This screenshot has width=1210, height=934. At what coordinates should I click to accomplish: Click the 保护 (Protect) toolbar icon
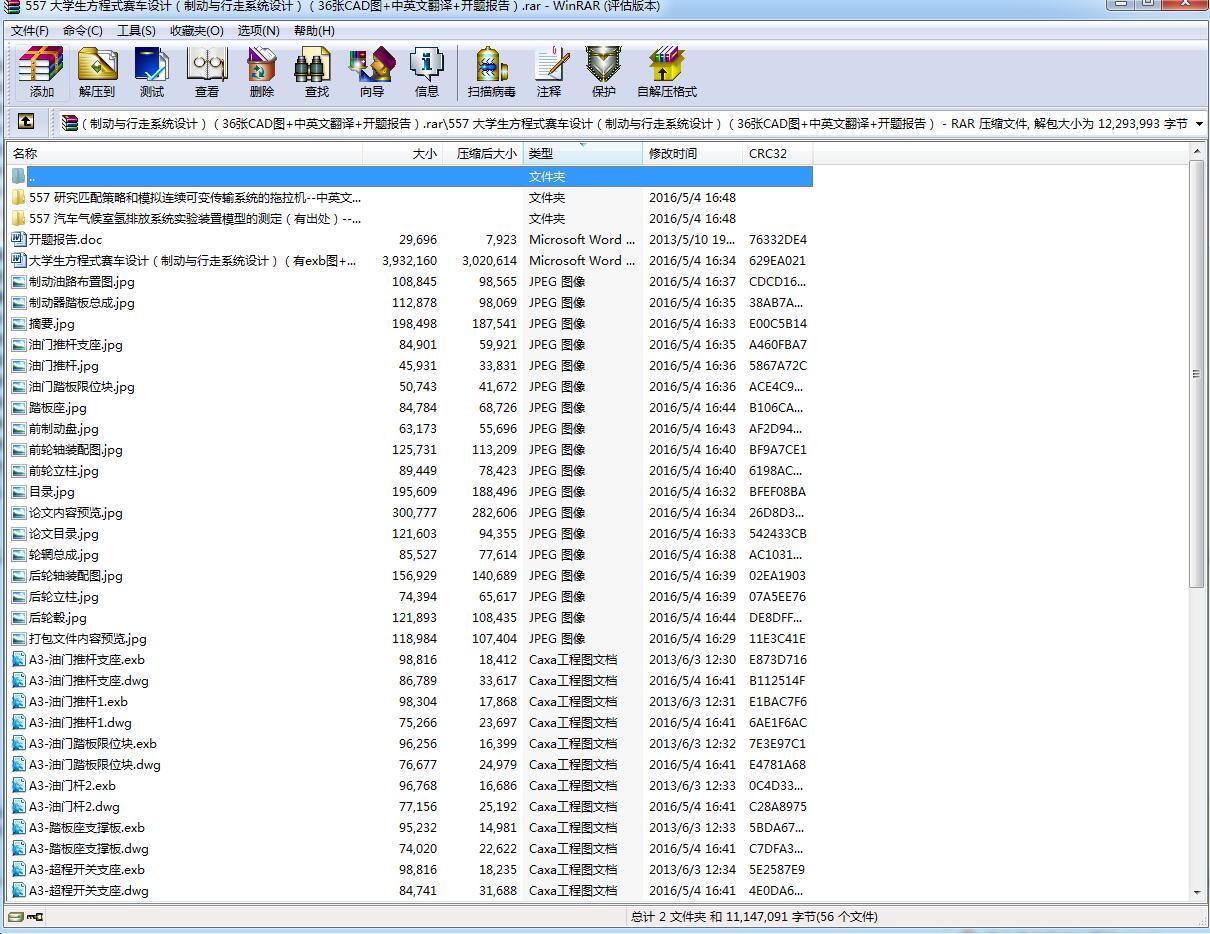coord(604,65)
